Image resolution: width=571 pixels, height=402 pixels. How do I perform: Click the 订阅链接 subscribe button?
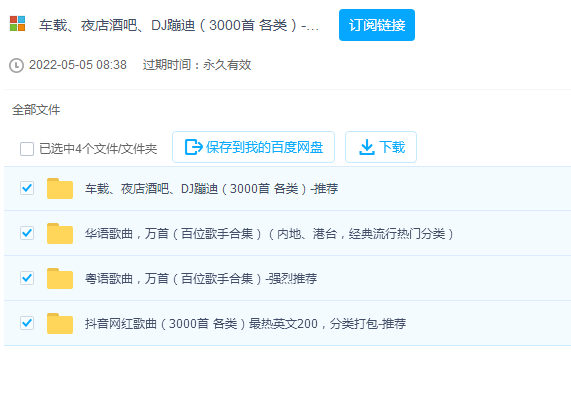point(377,25)
